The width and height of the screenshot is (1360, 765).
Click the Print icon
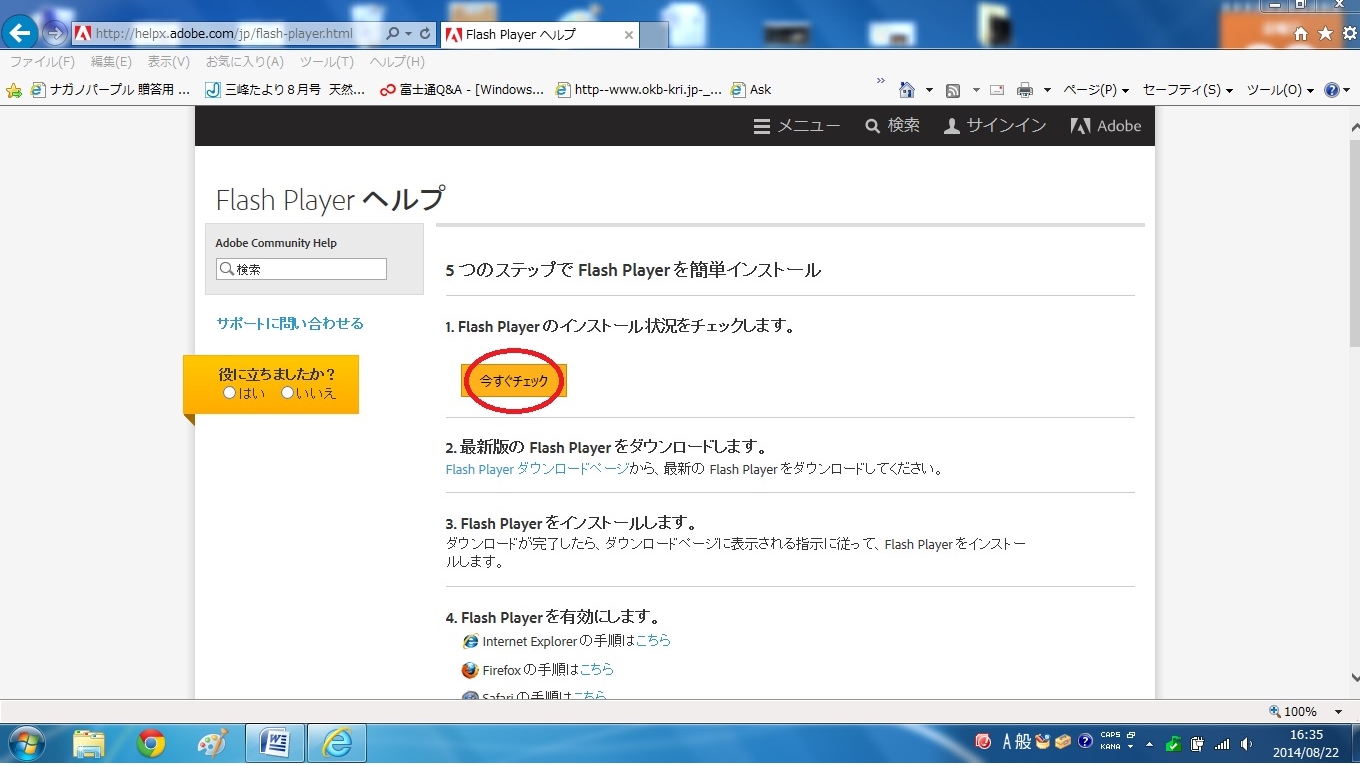[1025, 90]
